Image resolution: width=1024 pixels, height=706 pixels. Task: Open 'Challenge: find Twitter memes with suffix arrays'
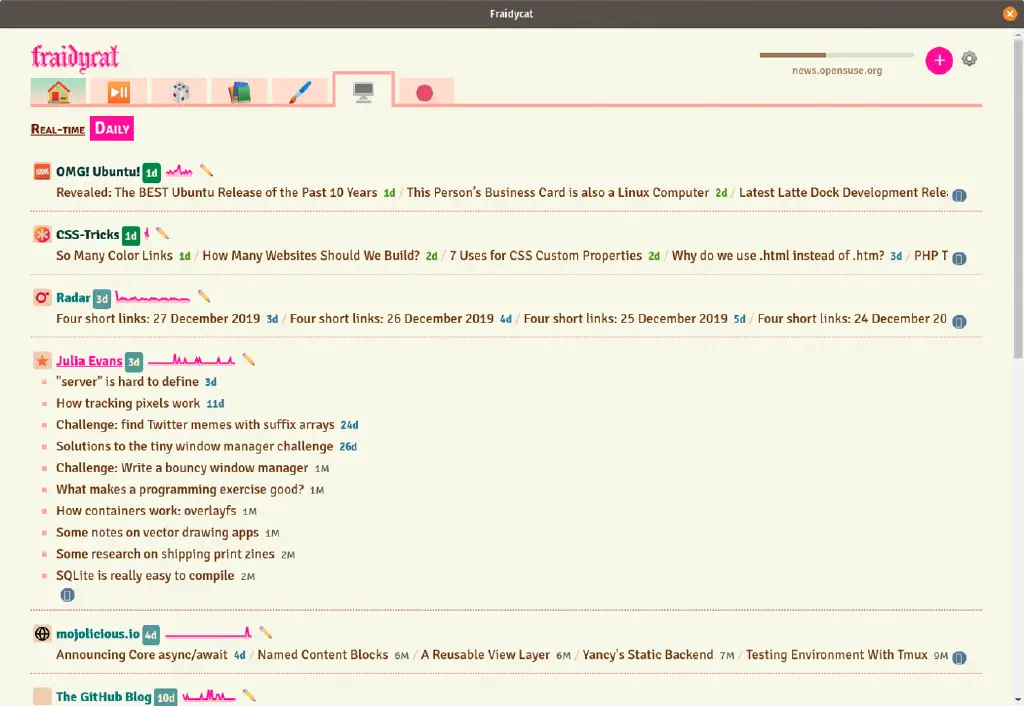pos(195,425)
